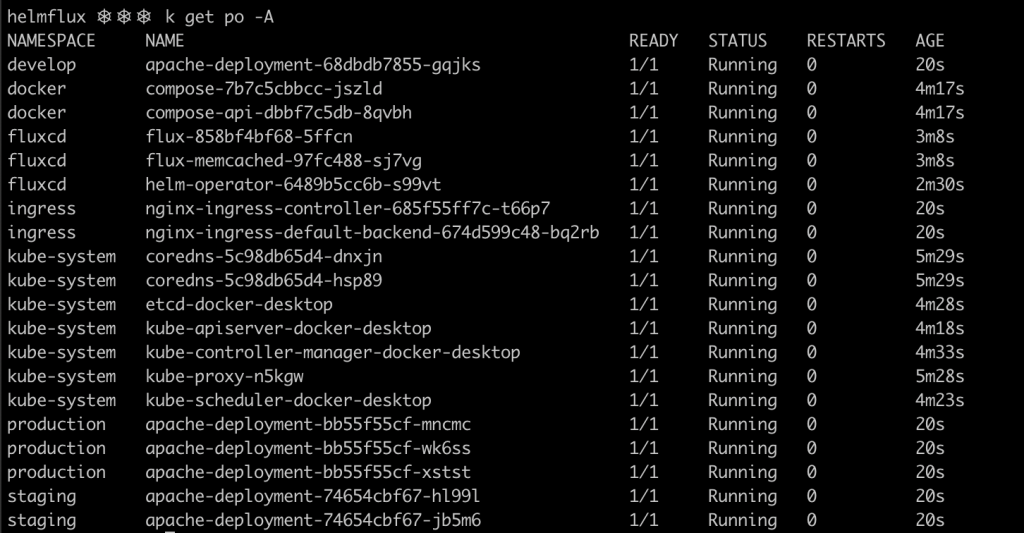1024x533 pixels.
Task: Click the coredns-5c98db65d4-hsp89 pod name
Action: 264,281
